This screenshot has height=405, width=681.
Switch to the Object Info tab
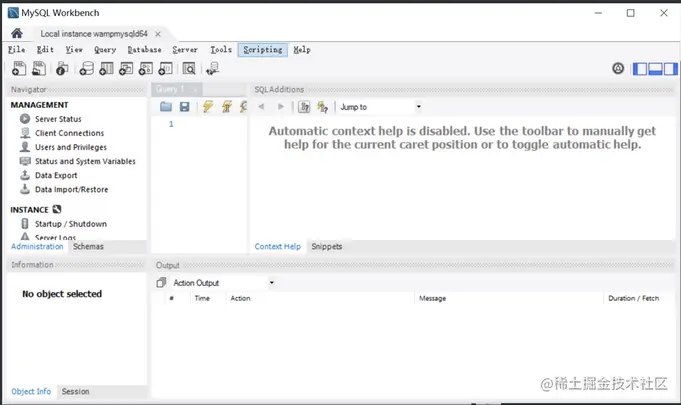click(31, 392)
